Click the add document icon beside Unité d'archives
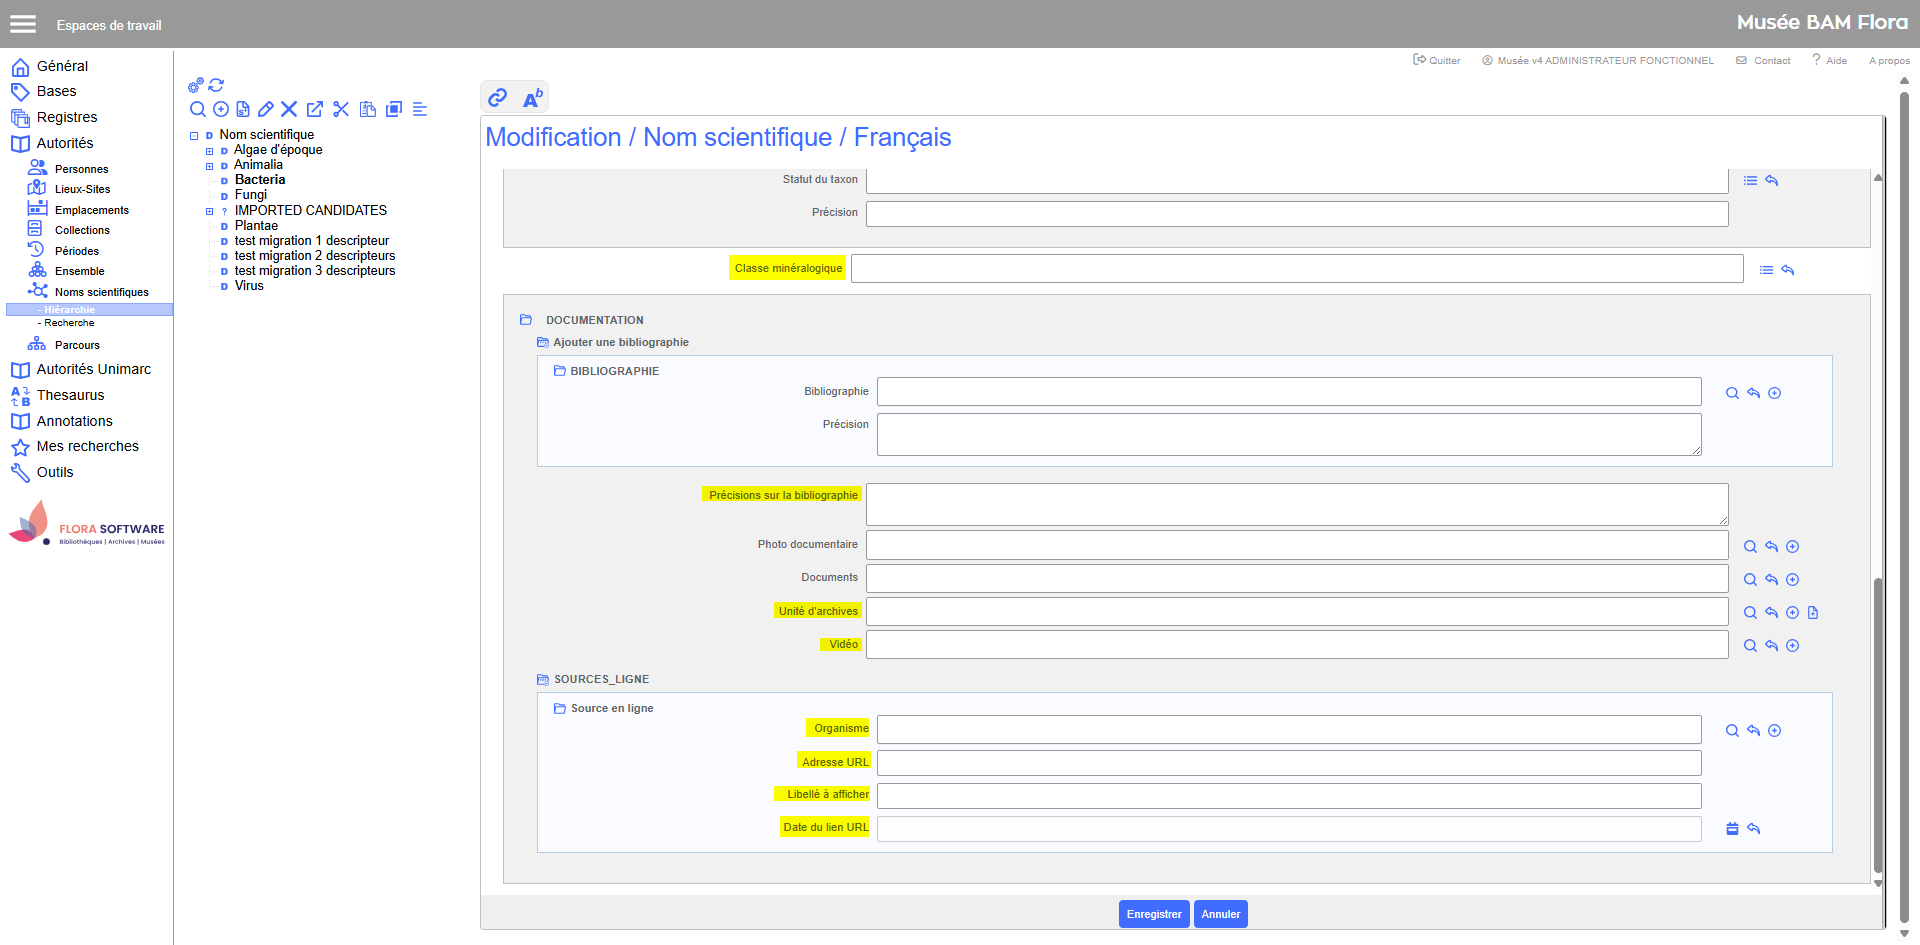Viewport: 1920px width, 945px height. tap(1813, 612)
